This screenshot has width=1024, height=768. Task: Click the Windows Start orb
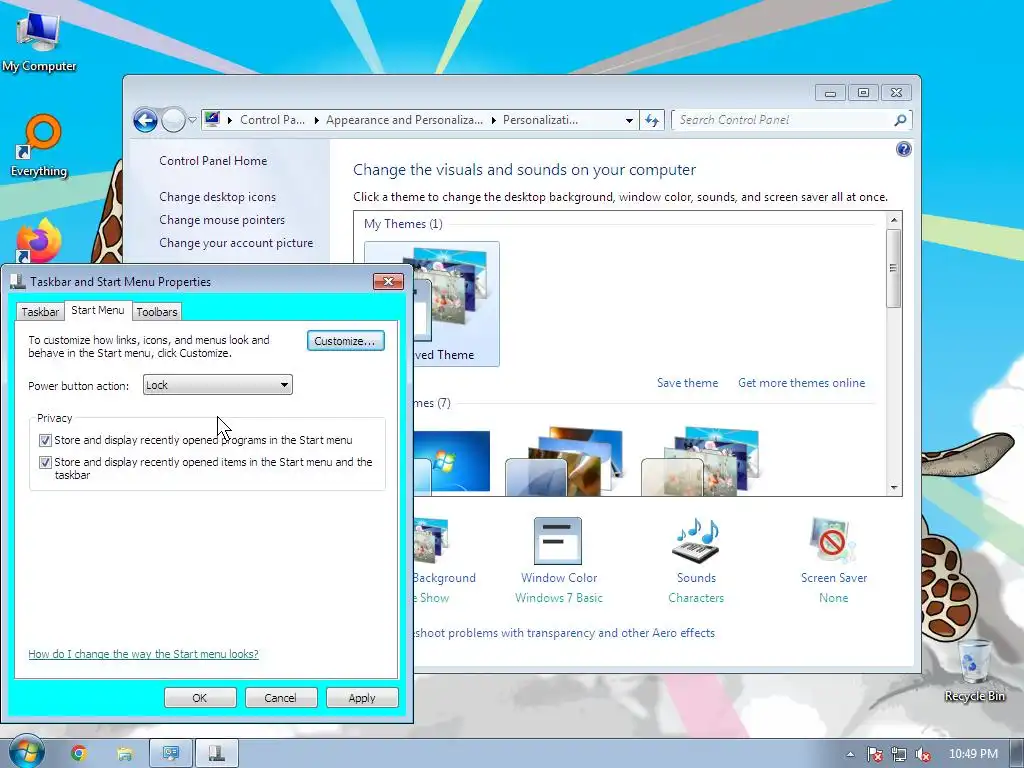pos(27,752)
